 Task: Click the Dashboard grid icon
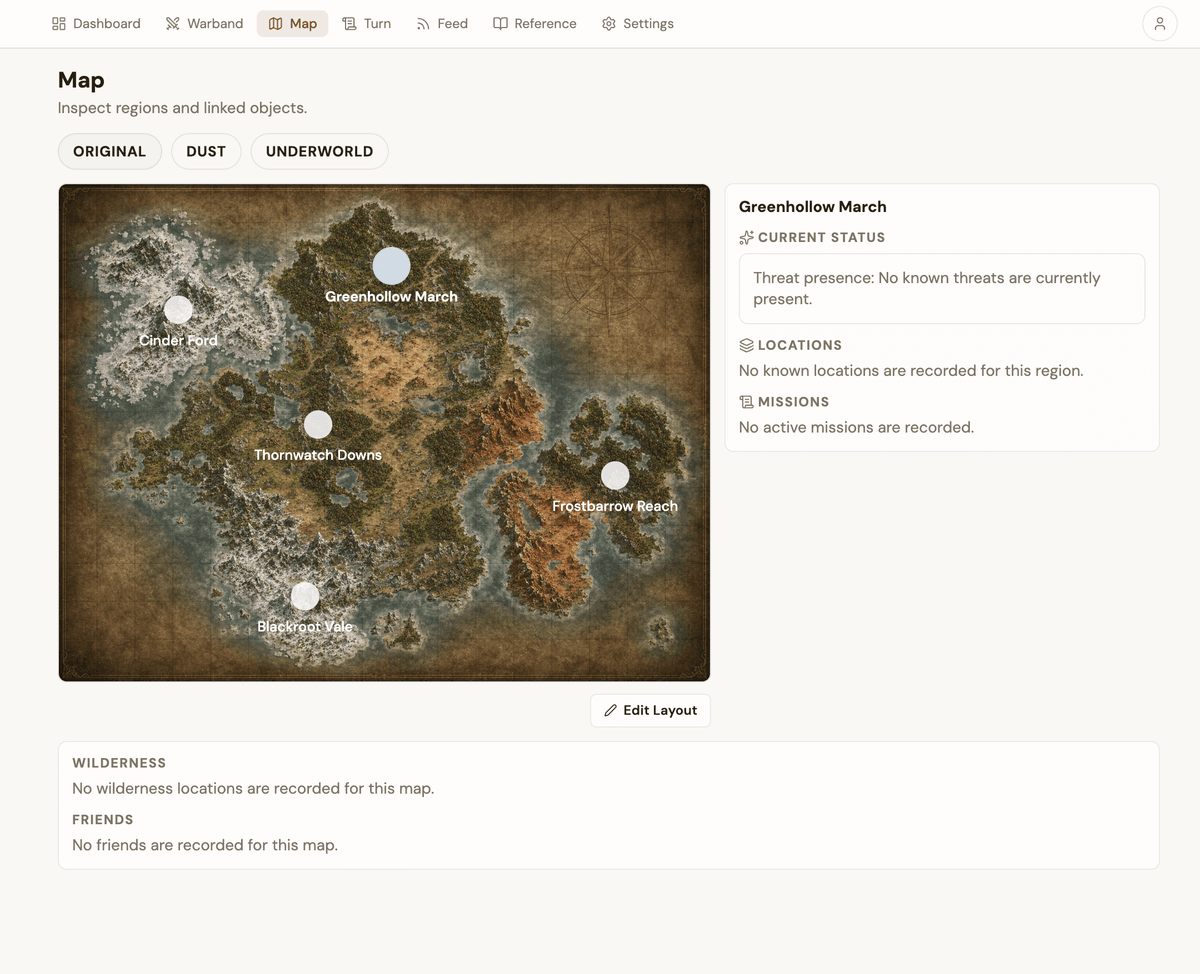[x=59, y=23]
